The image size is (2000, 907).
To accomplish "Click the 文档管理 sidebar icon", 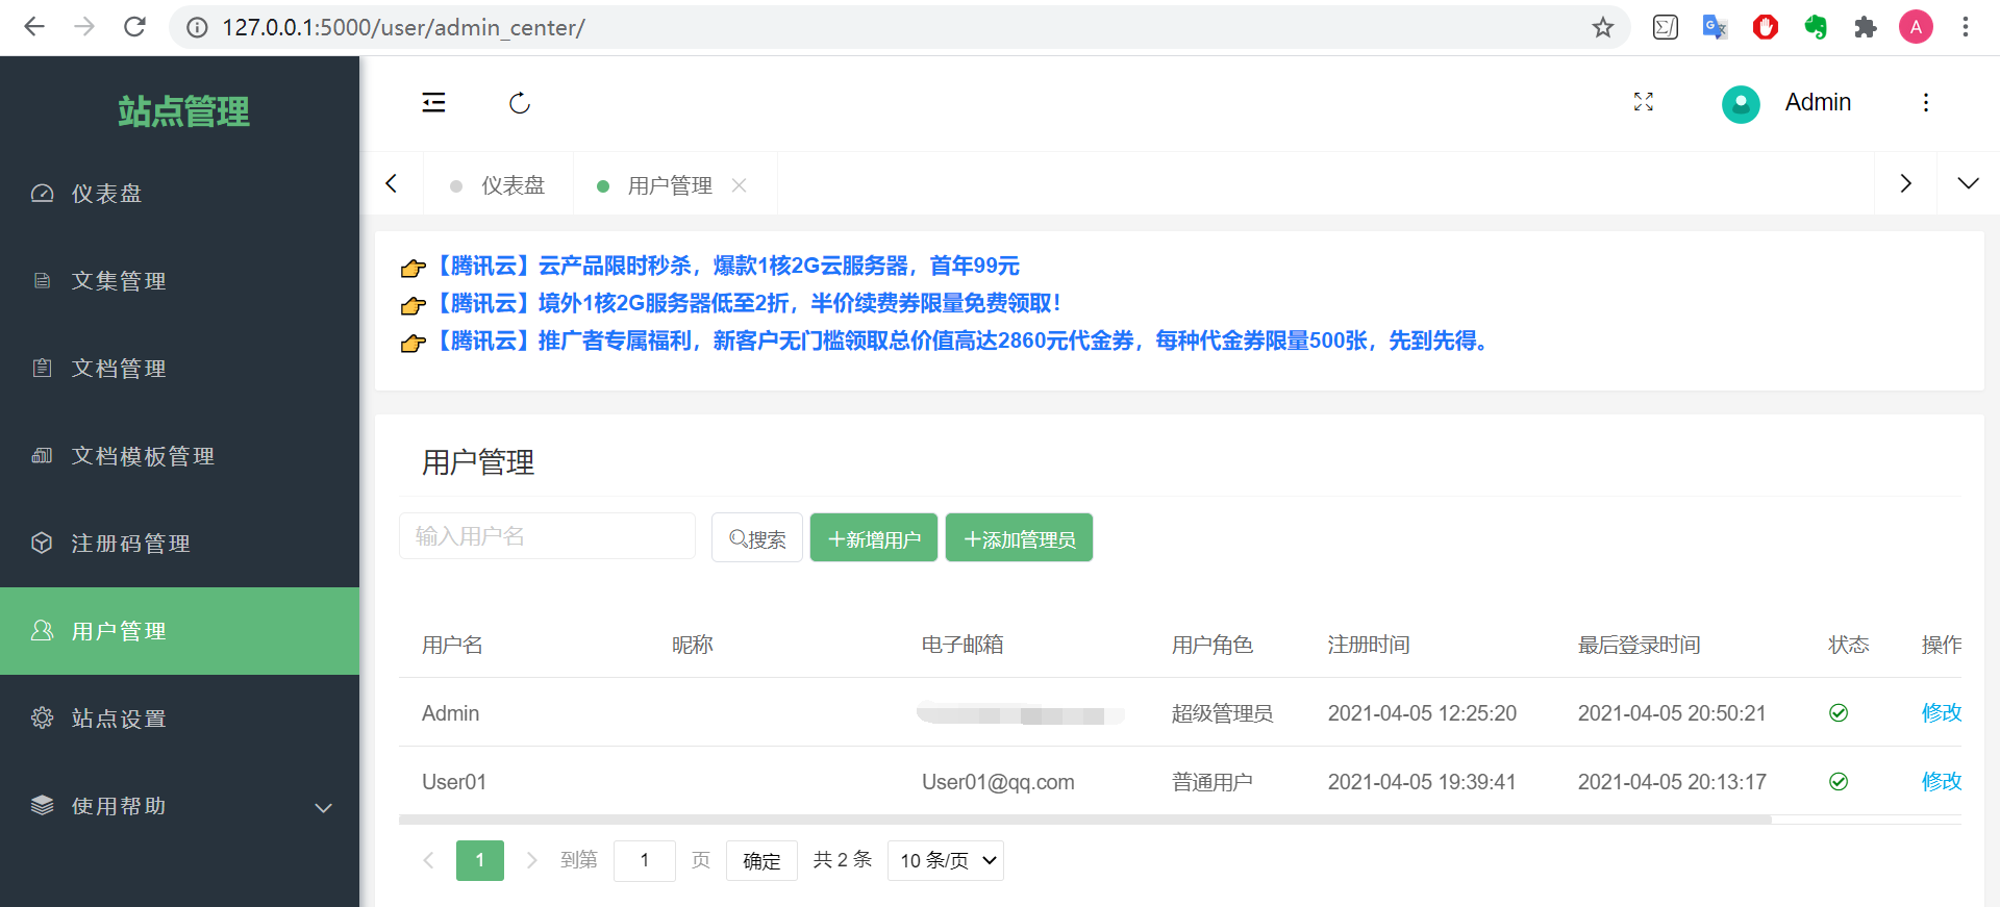I will (x=42, y=368).
